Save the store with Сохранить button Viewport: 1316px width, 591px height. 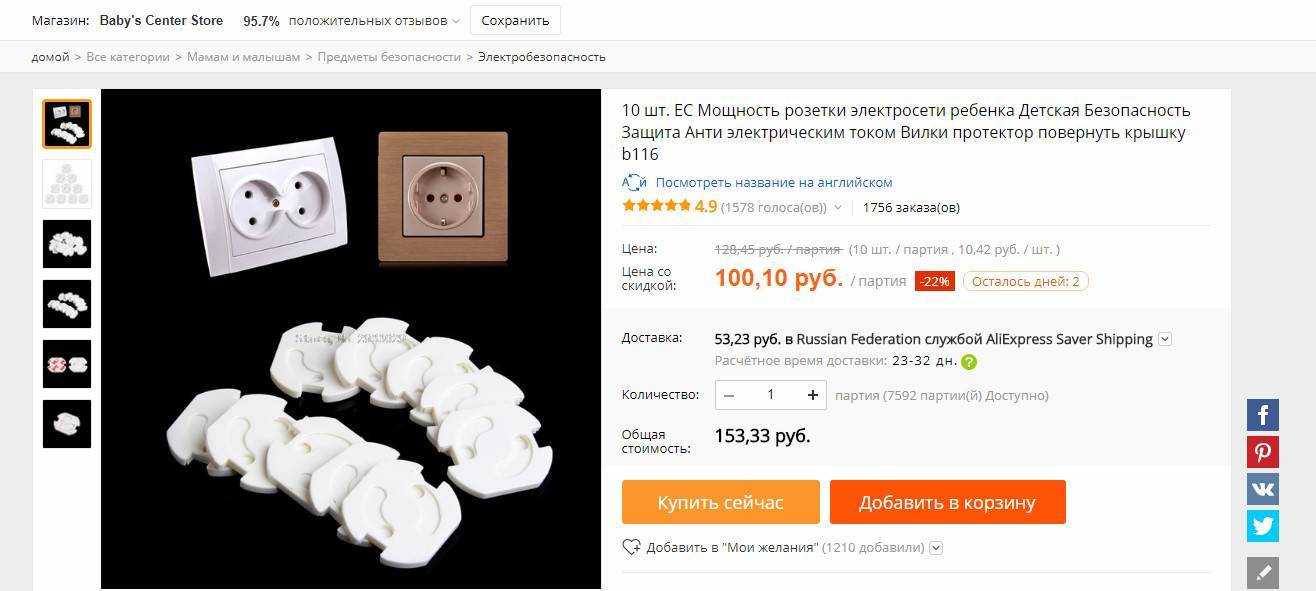(515, 20)
